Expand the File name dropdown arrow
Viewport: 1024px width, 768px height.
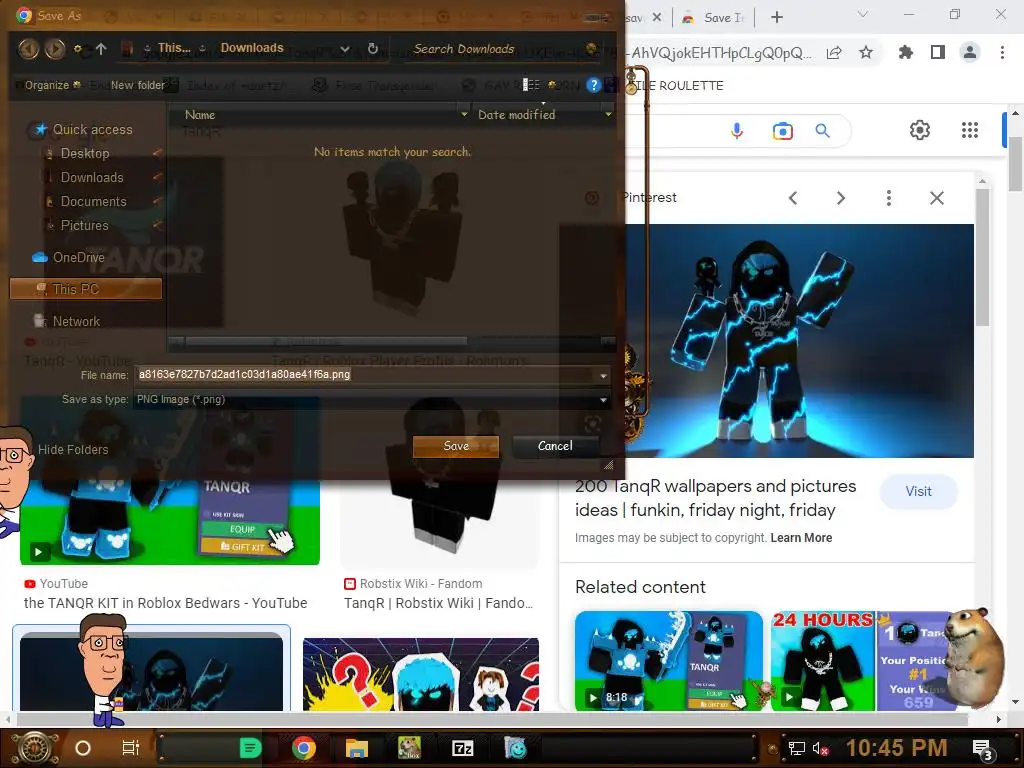(x=603, y=376)
